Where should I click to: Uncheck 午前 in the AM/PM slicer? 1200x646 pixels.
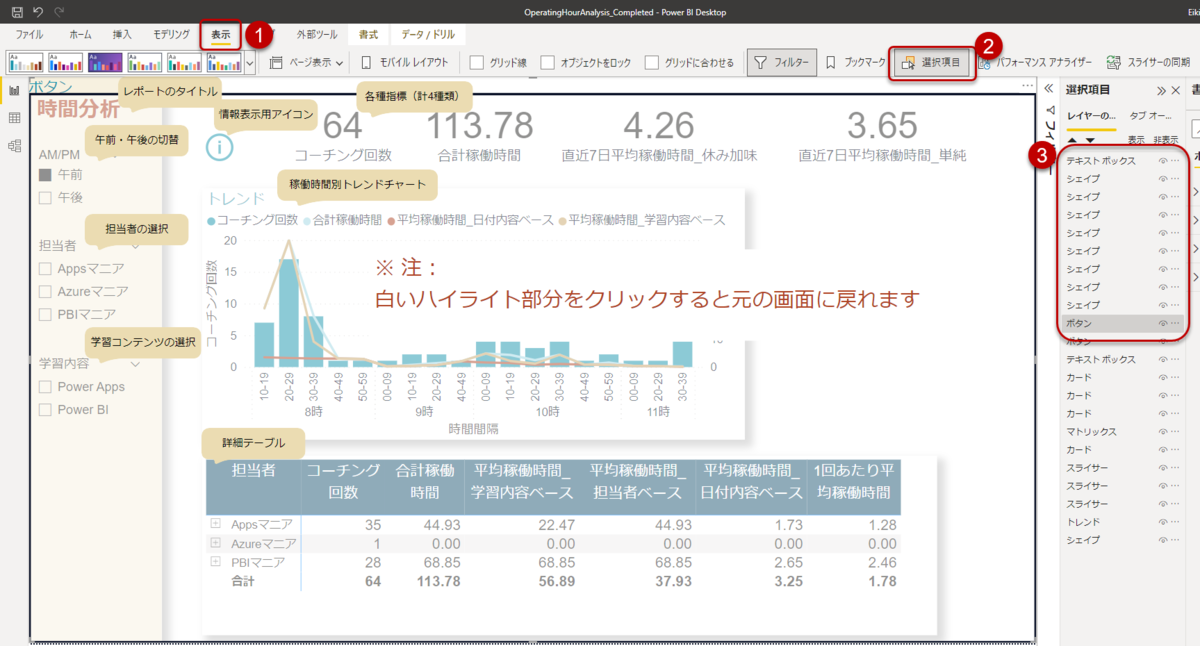(x=45, y=174)
